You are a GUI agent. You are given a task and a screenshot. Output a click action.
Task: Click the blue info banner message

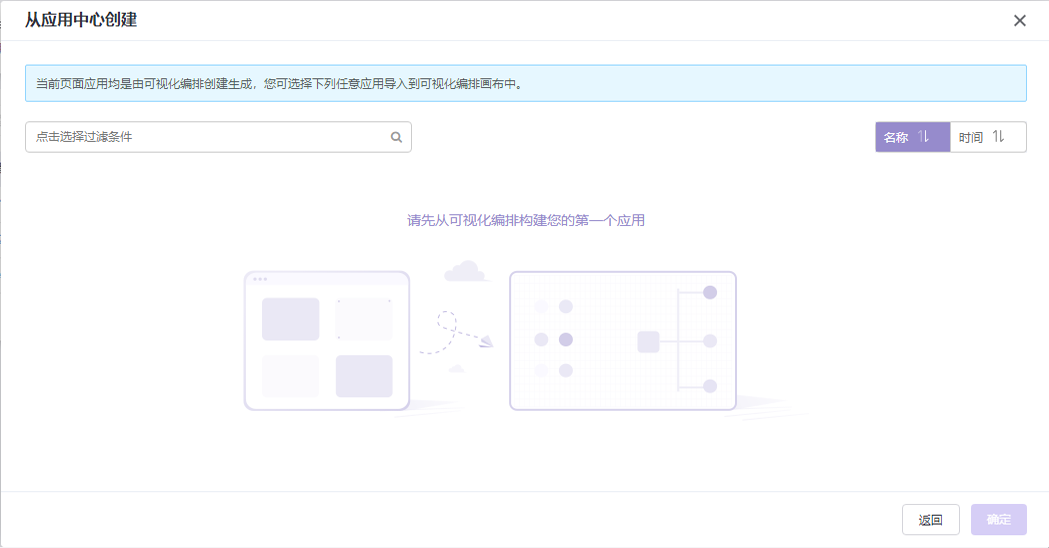(525, 84)
